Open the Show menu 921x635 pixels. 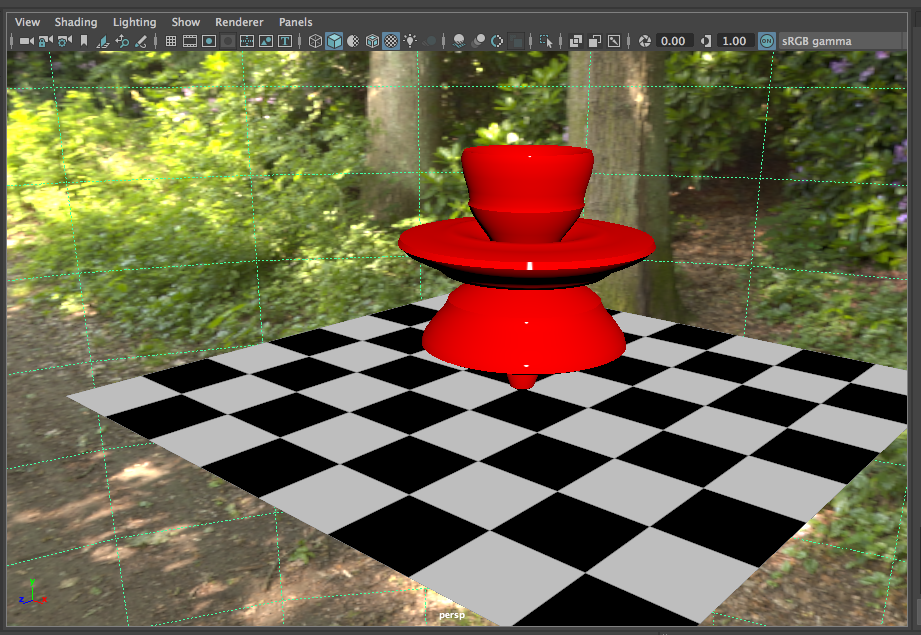click(186, 22)
